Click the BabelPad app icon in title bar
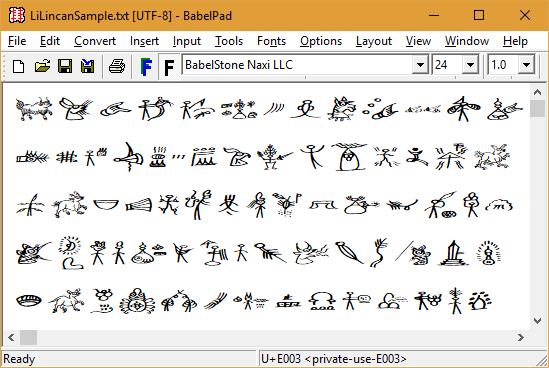Image resolution: width=549 pixels, height=368 pixels. click(16, 15)
